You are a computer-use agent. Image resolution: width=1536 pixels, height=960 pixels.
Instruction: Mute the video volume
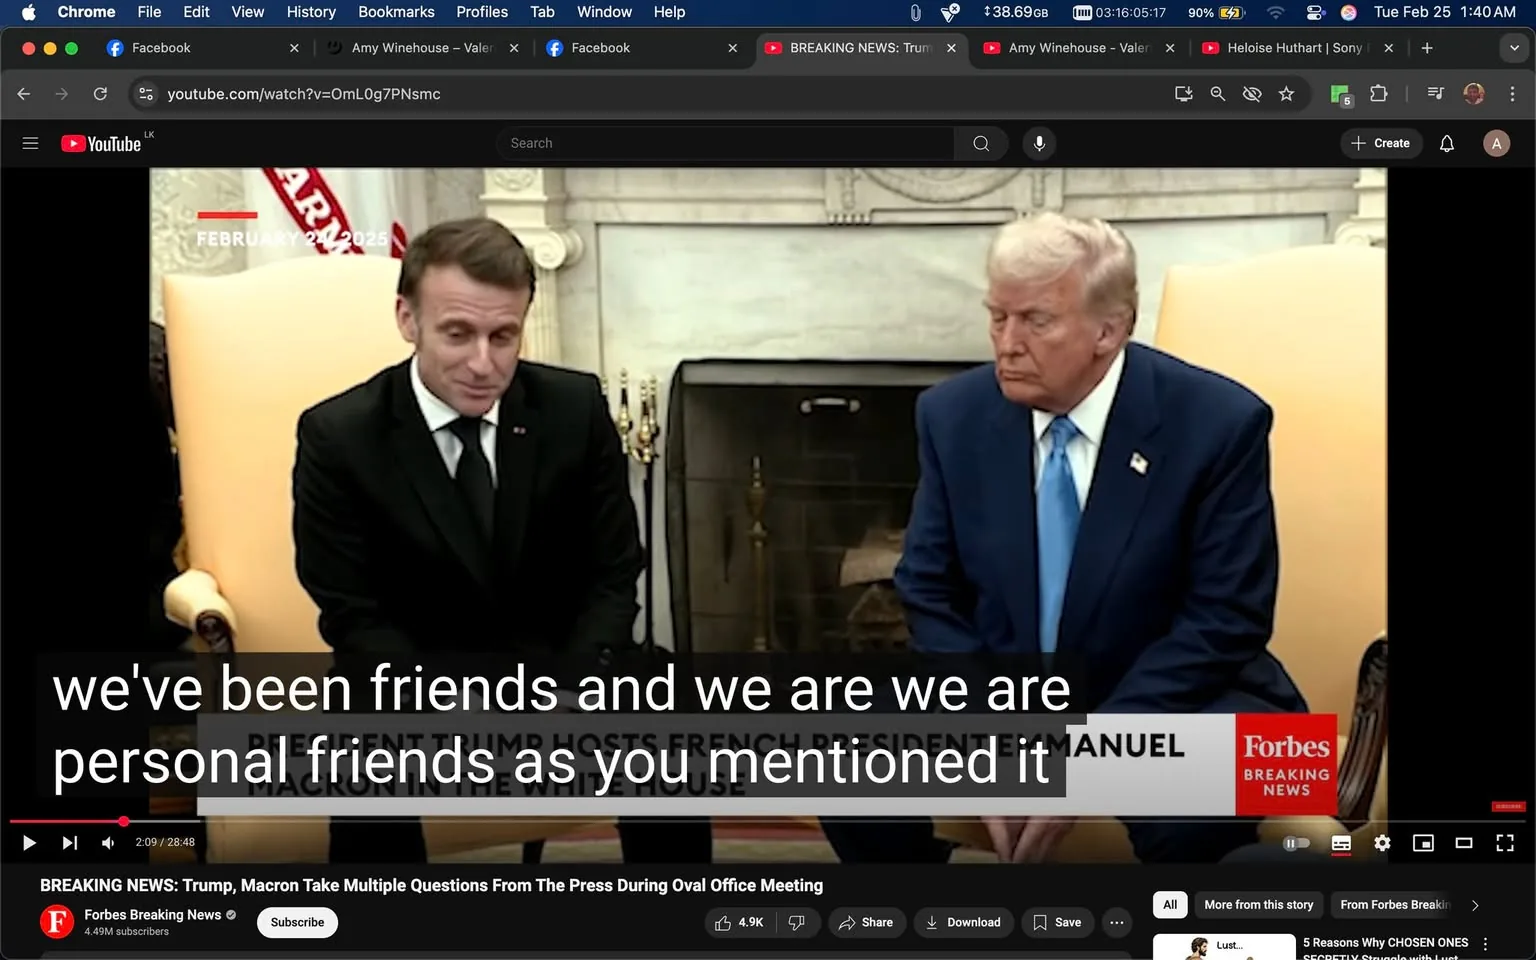(x=107, y=842)
